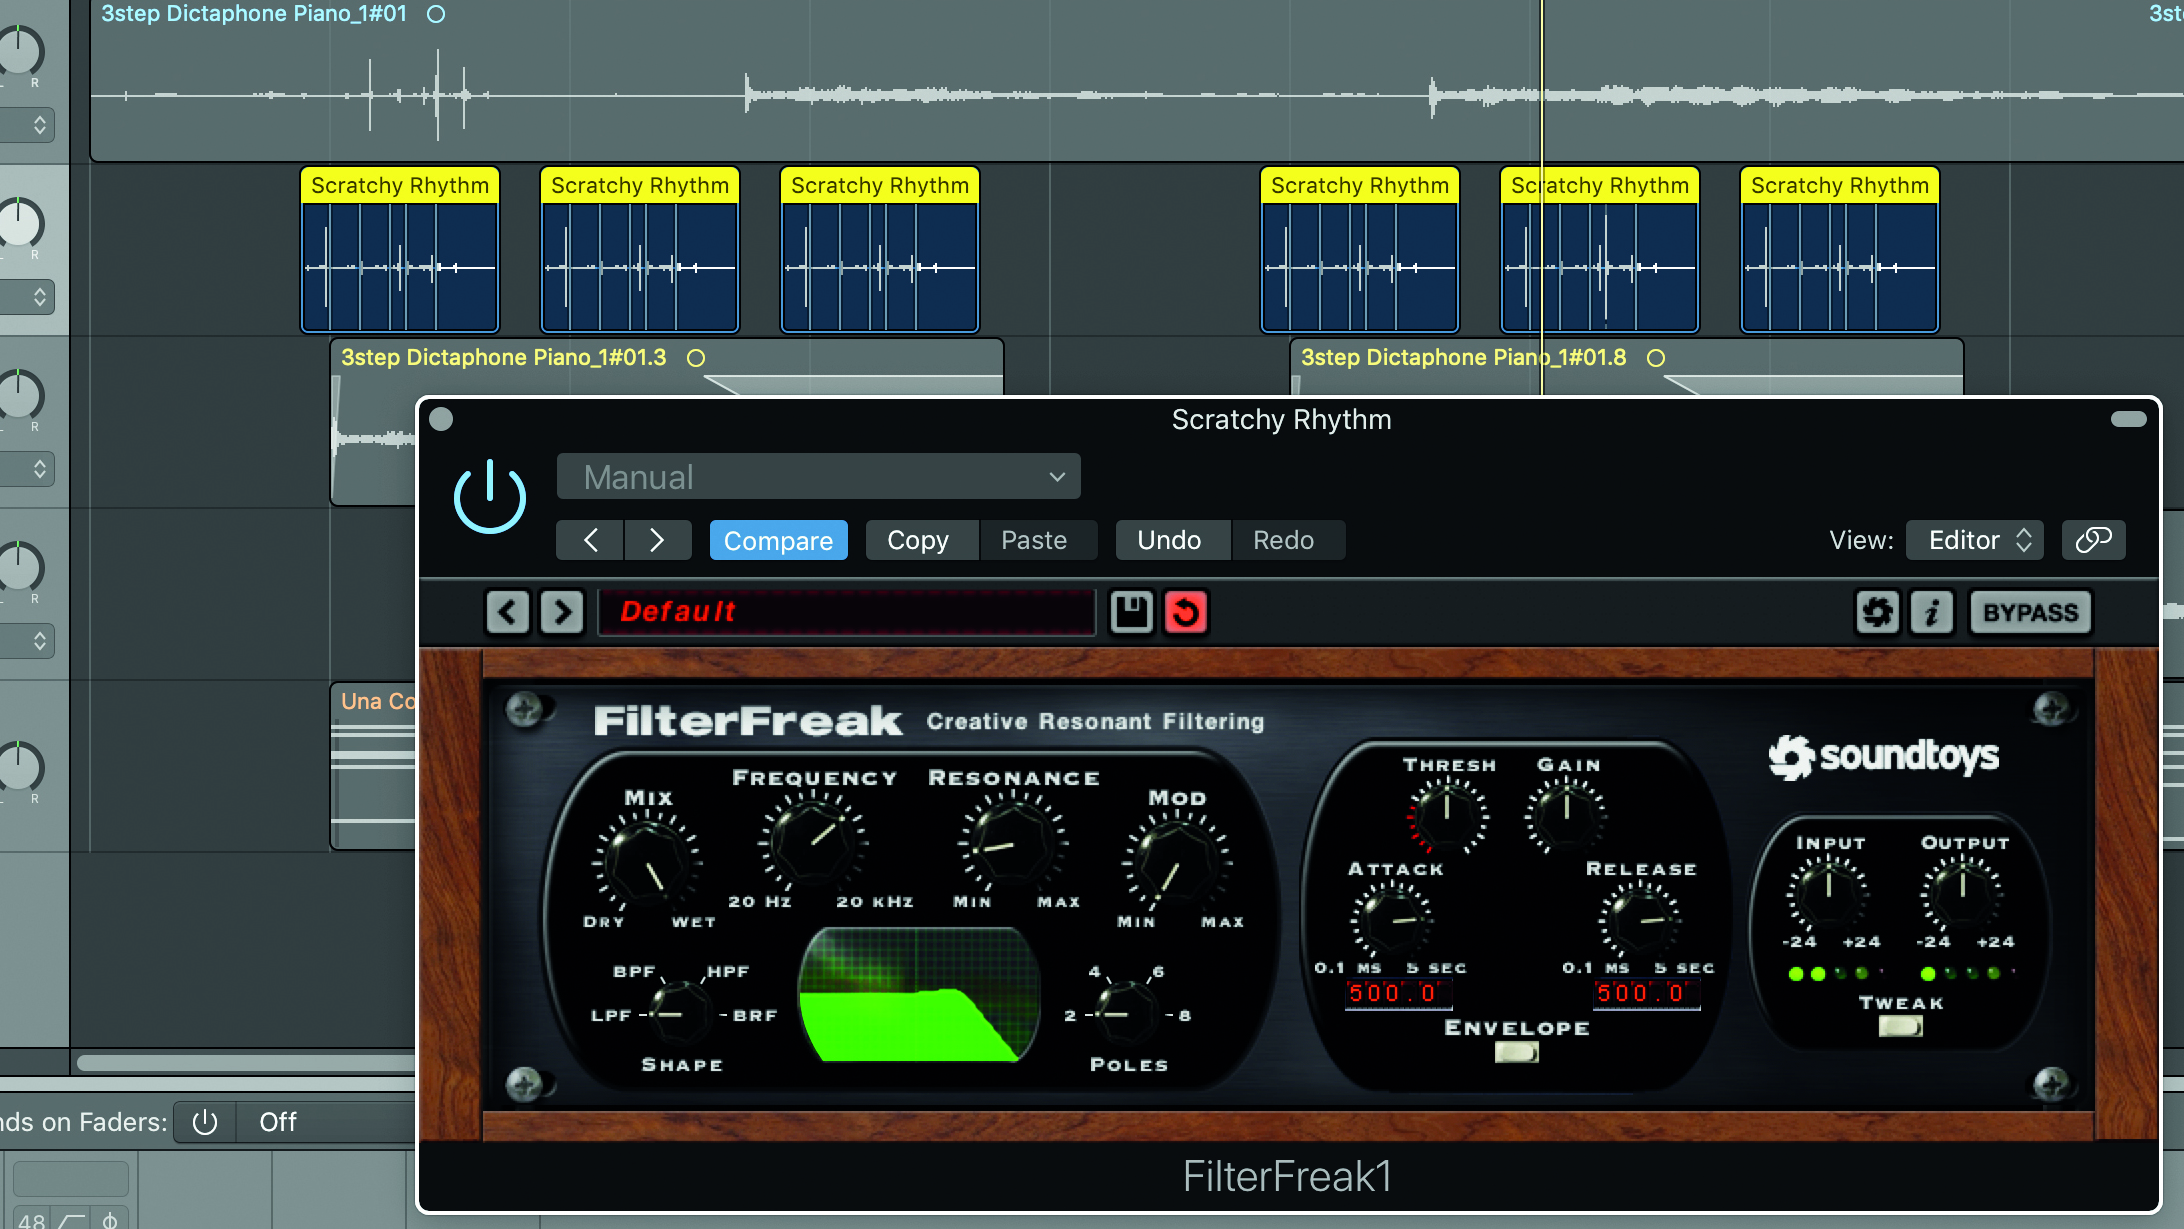This screenshot has width=2184, height=1229.
Task: Click the Release time value display
Action: (1646, 993)
